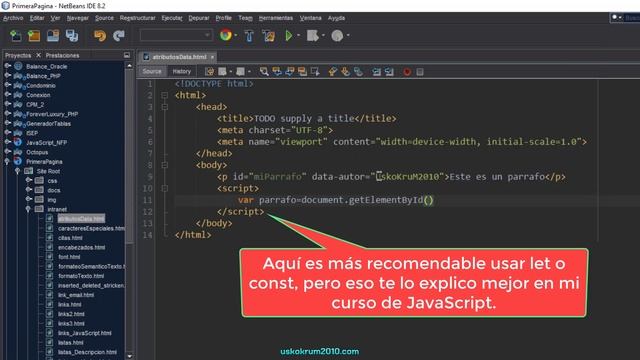This screenshot has height=360, width=640.
Task: Switch to the Prestaciones tab
Action: coord(62,55)
